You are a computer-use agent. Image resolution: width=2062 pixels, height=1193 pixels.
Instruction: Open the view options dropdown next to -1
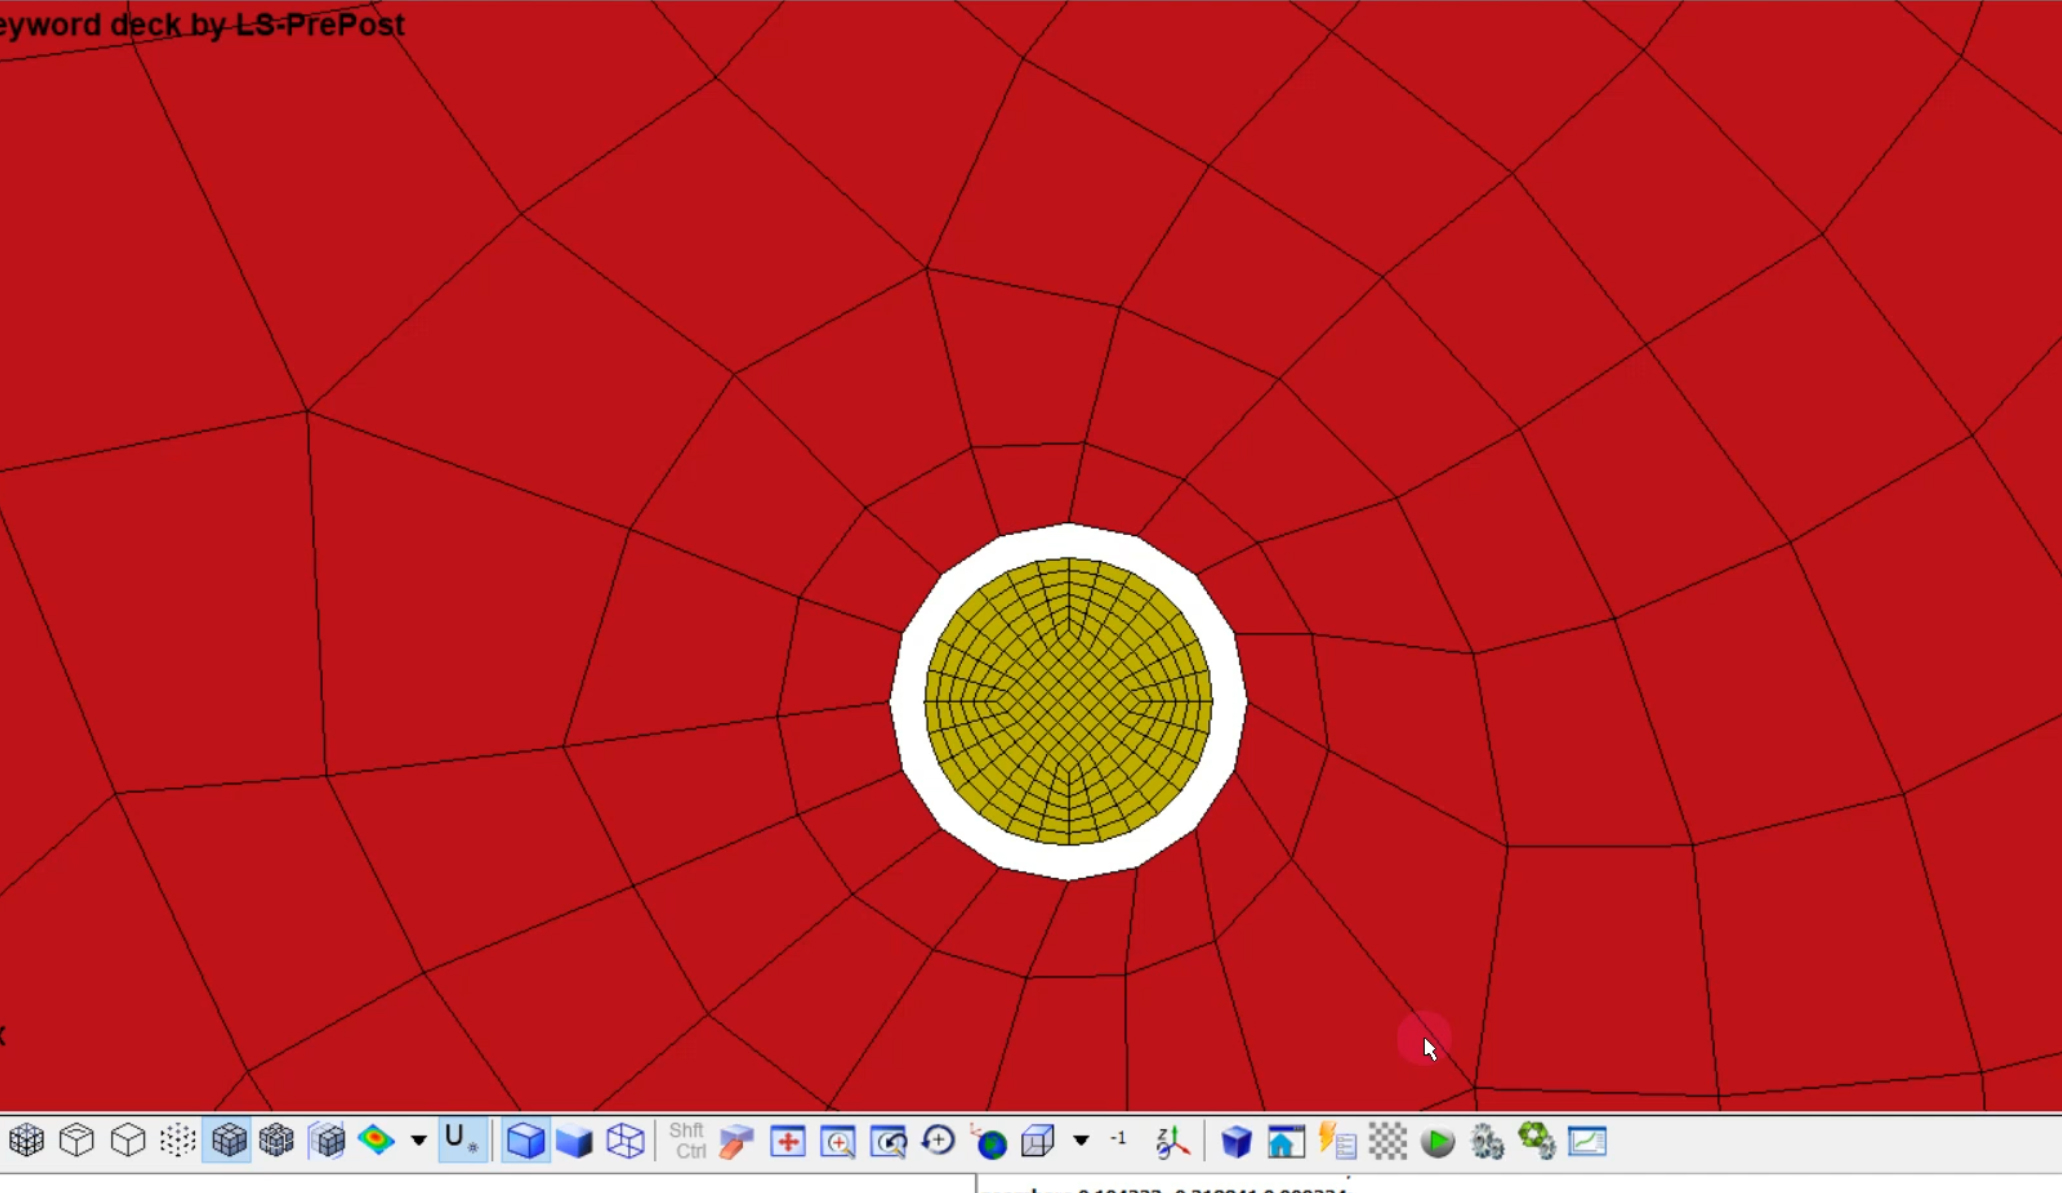[1081, 1141]
